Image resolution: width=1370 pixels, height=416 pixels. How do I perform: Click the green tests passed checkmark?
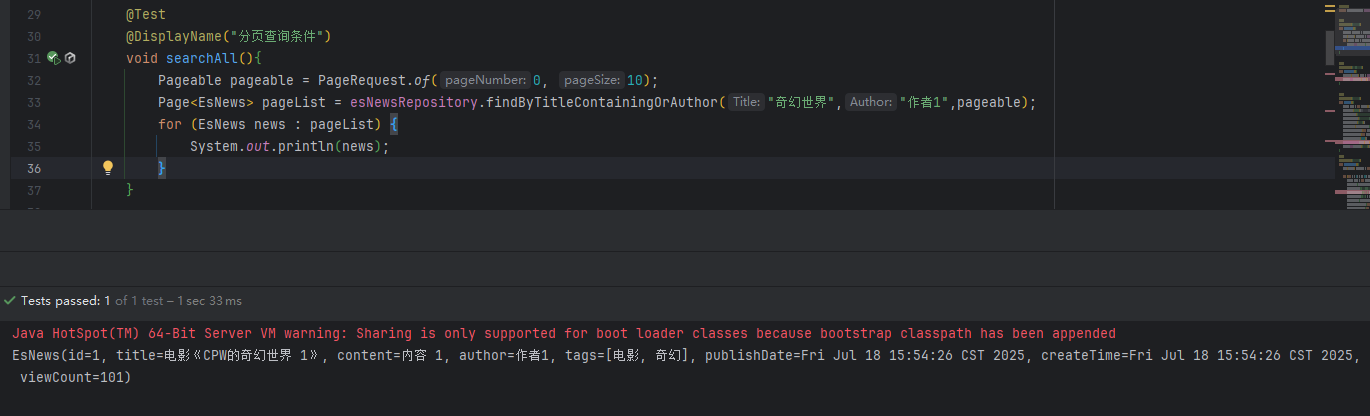tap(10, 300)
